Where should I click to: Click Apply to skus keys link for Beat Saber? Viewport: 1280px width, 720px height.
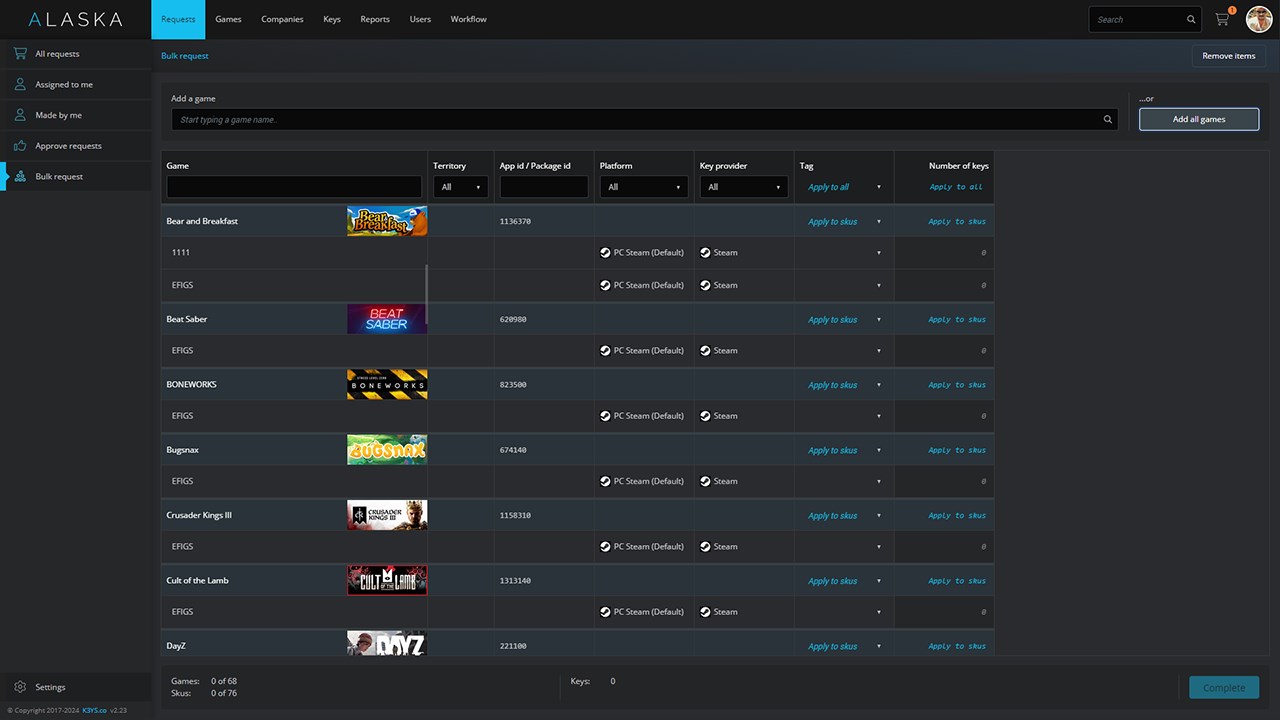pyautogui.click(x=957, y=320)
